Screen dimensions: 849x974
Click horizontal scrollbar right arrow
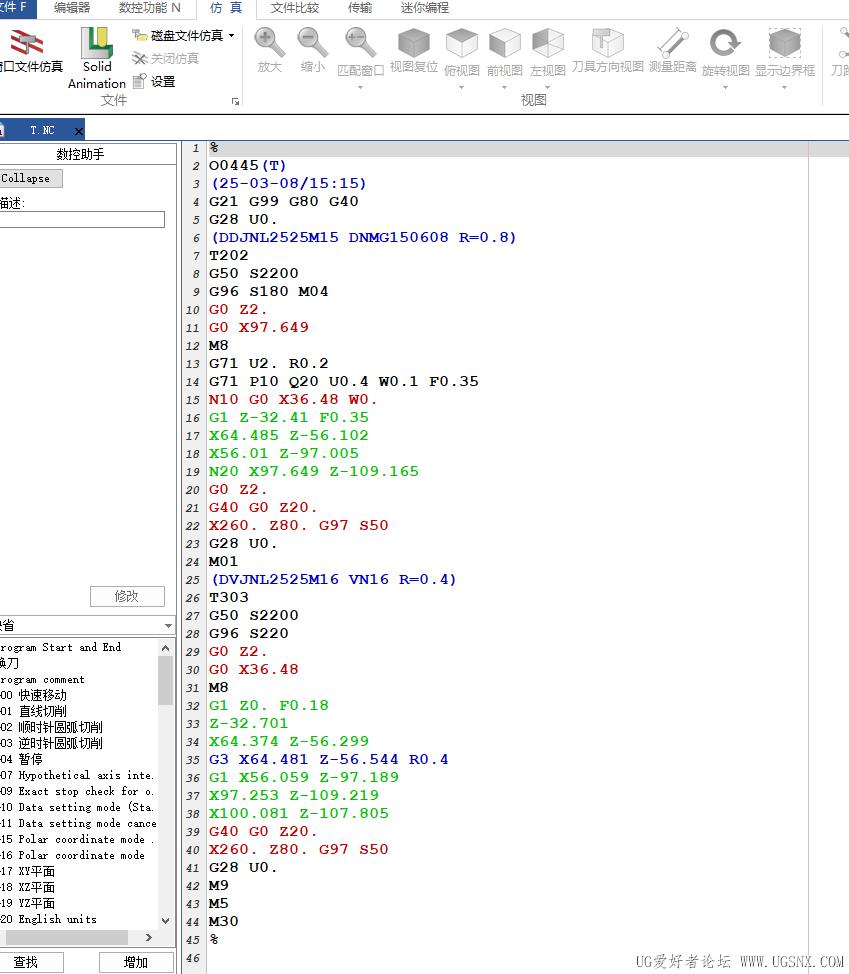[148, 937]
